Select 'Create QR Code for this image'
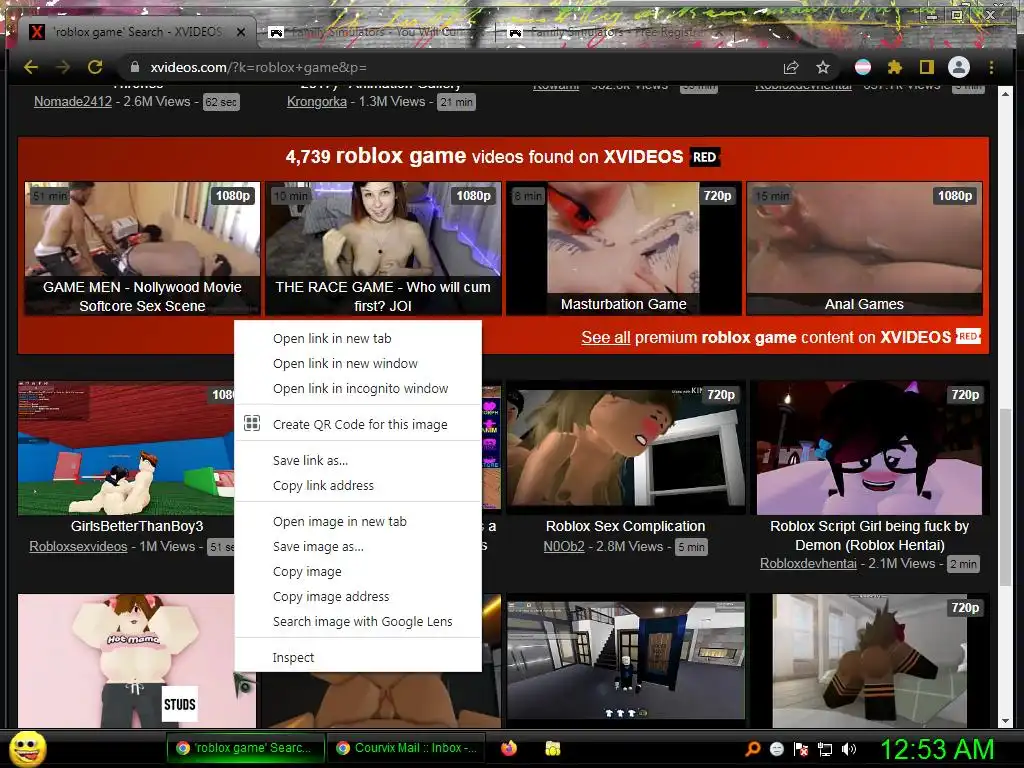Viewport: 1024px width, 768px height. pyautogui.click(x=358, y=424)
